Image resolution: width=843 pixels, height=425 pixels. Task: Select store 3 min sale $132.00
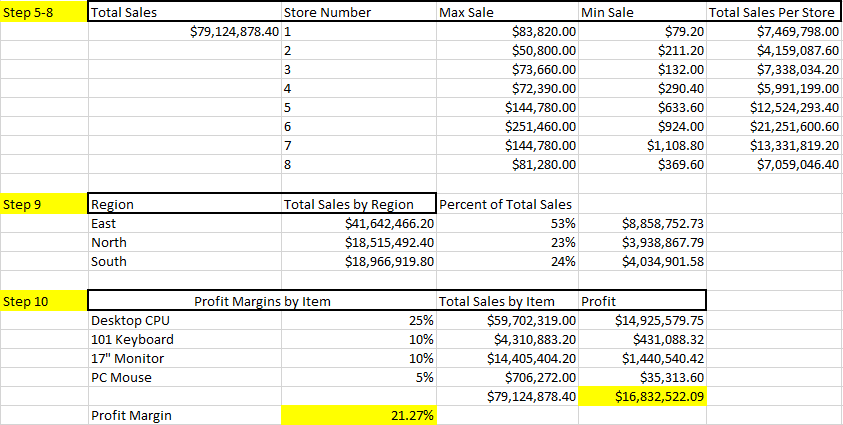click(642, 69)
